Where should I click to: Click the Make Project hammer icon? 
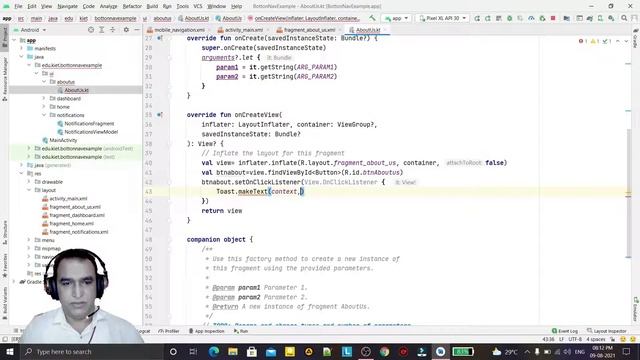tap(372, 18)
